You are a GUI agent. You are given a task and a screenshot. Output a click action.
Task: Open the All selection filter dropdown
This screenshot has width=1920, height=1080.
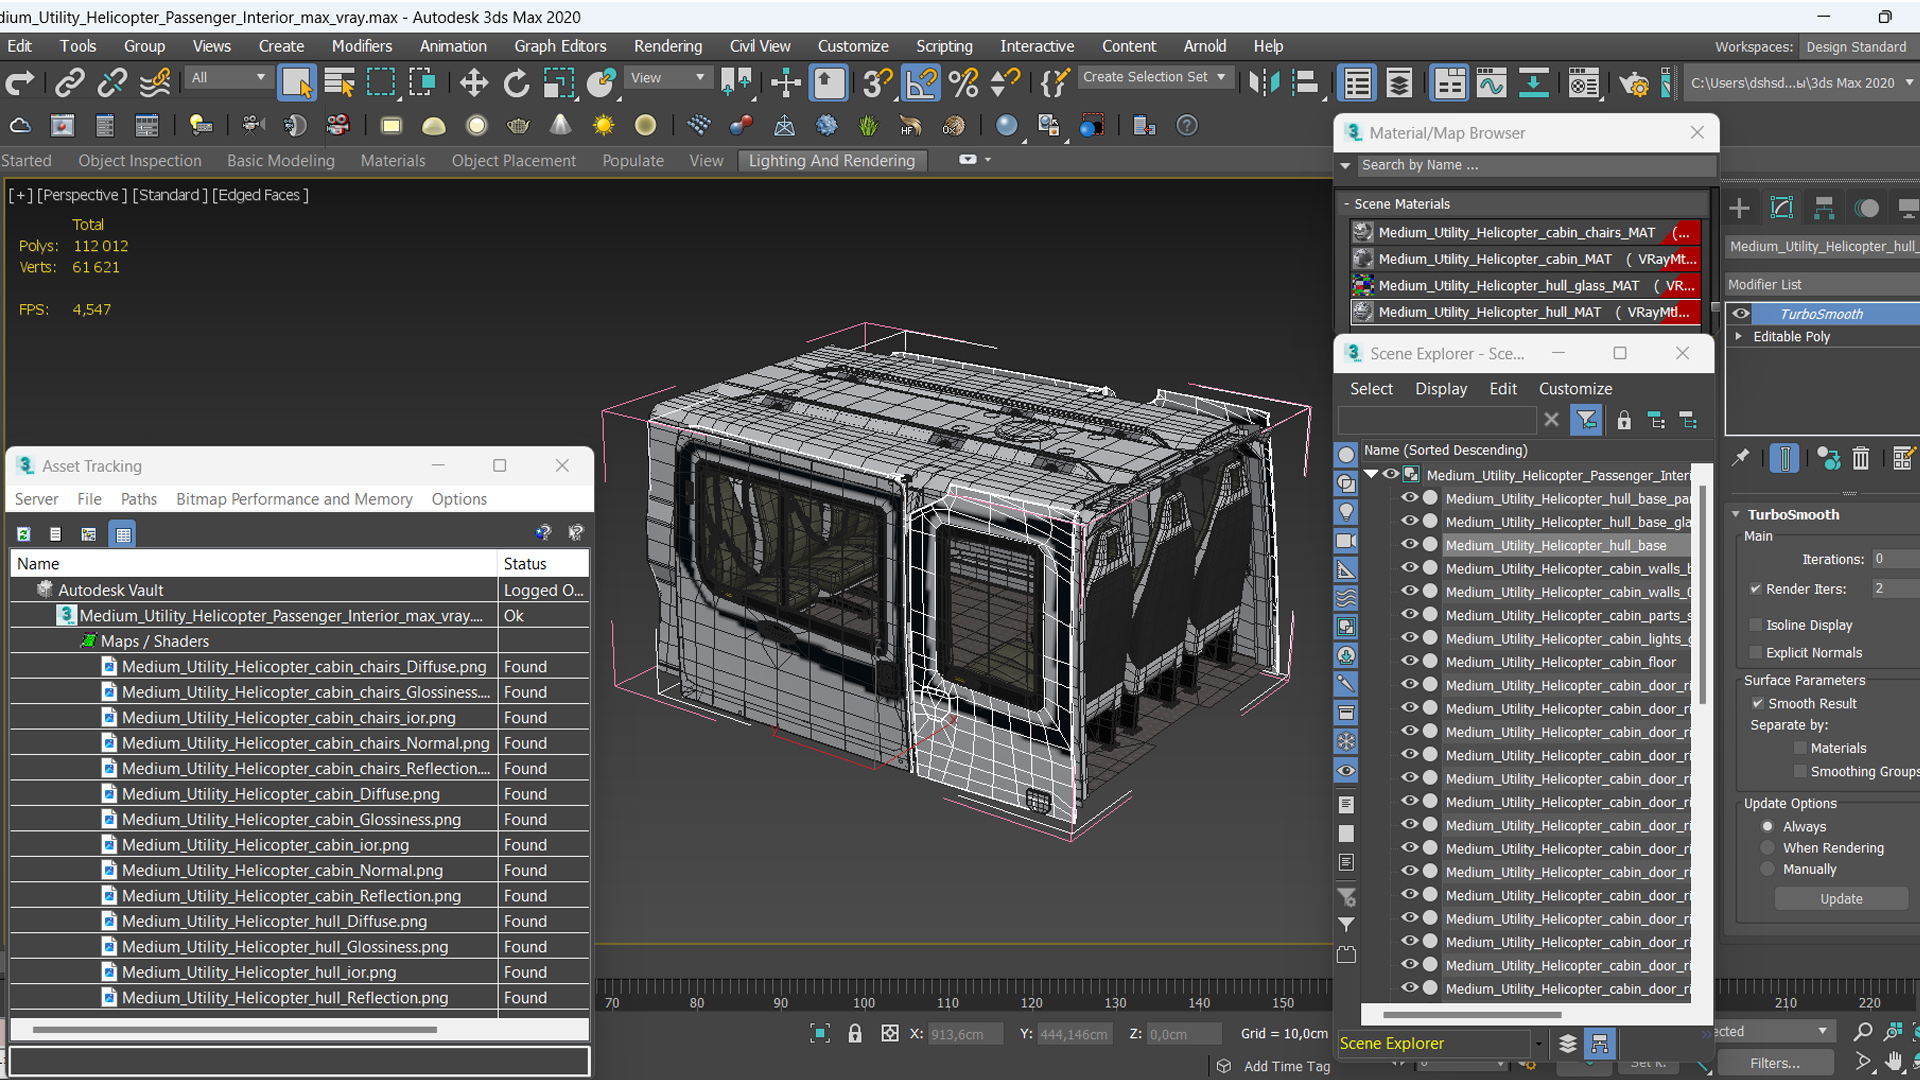tap(228, 77)
